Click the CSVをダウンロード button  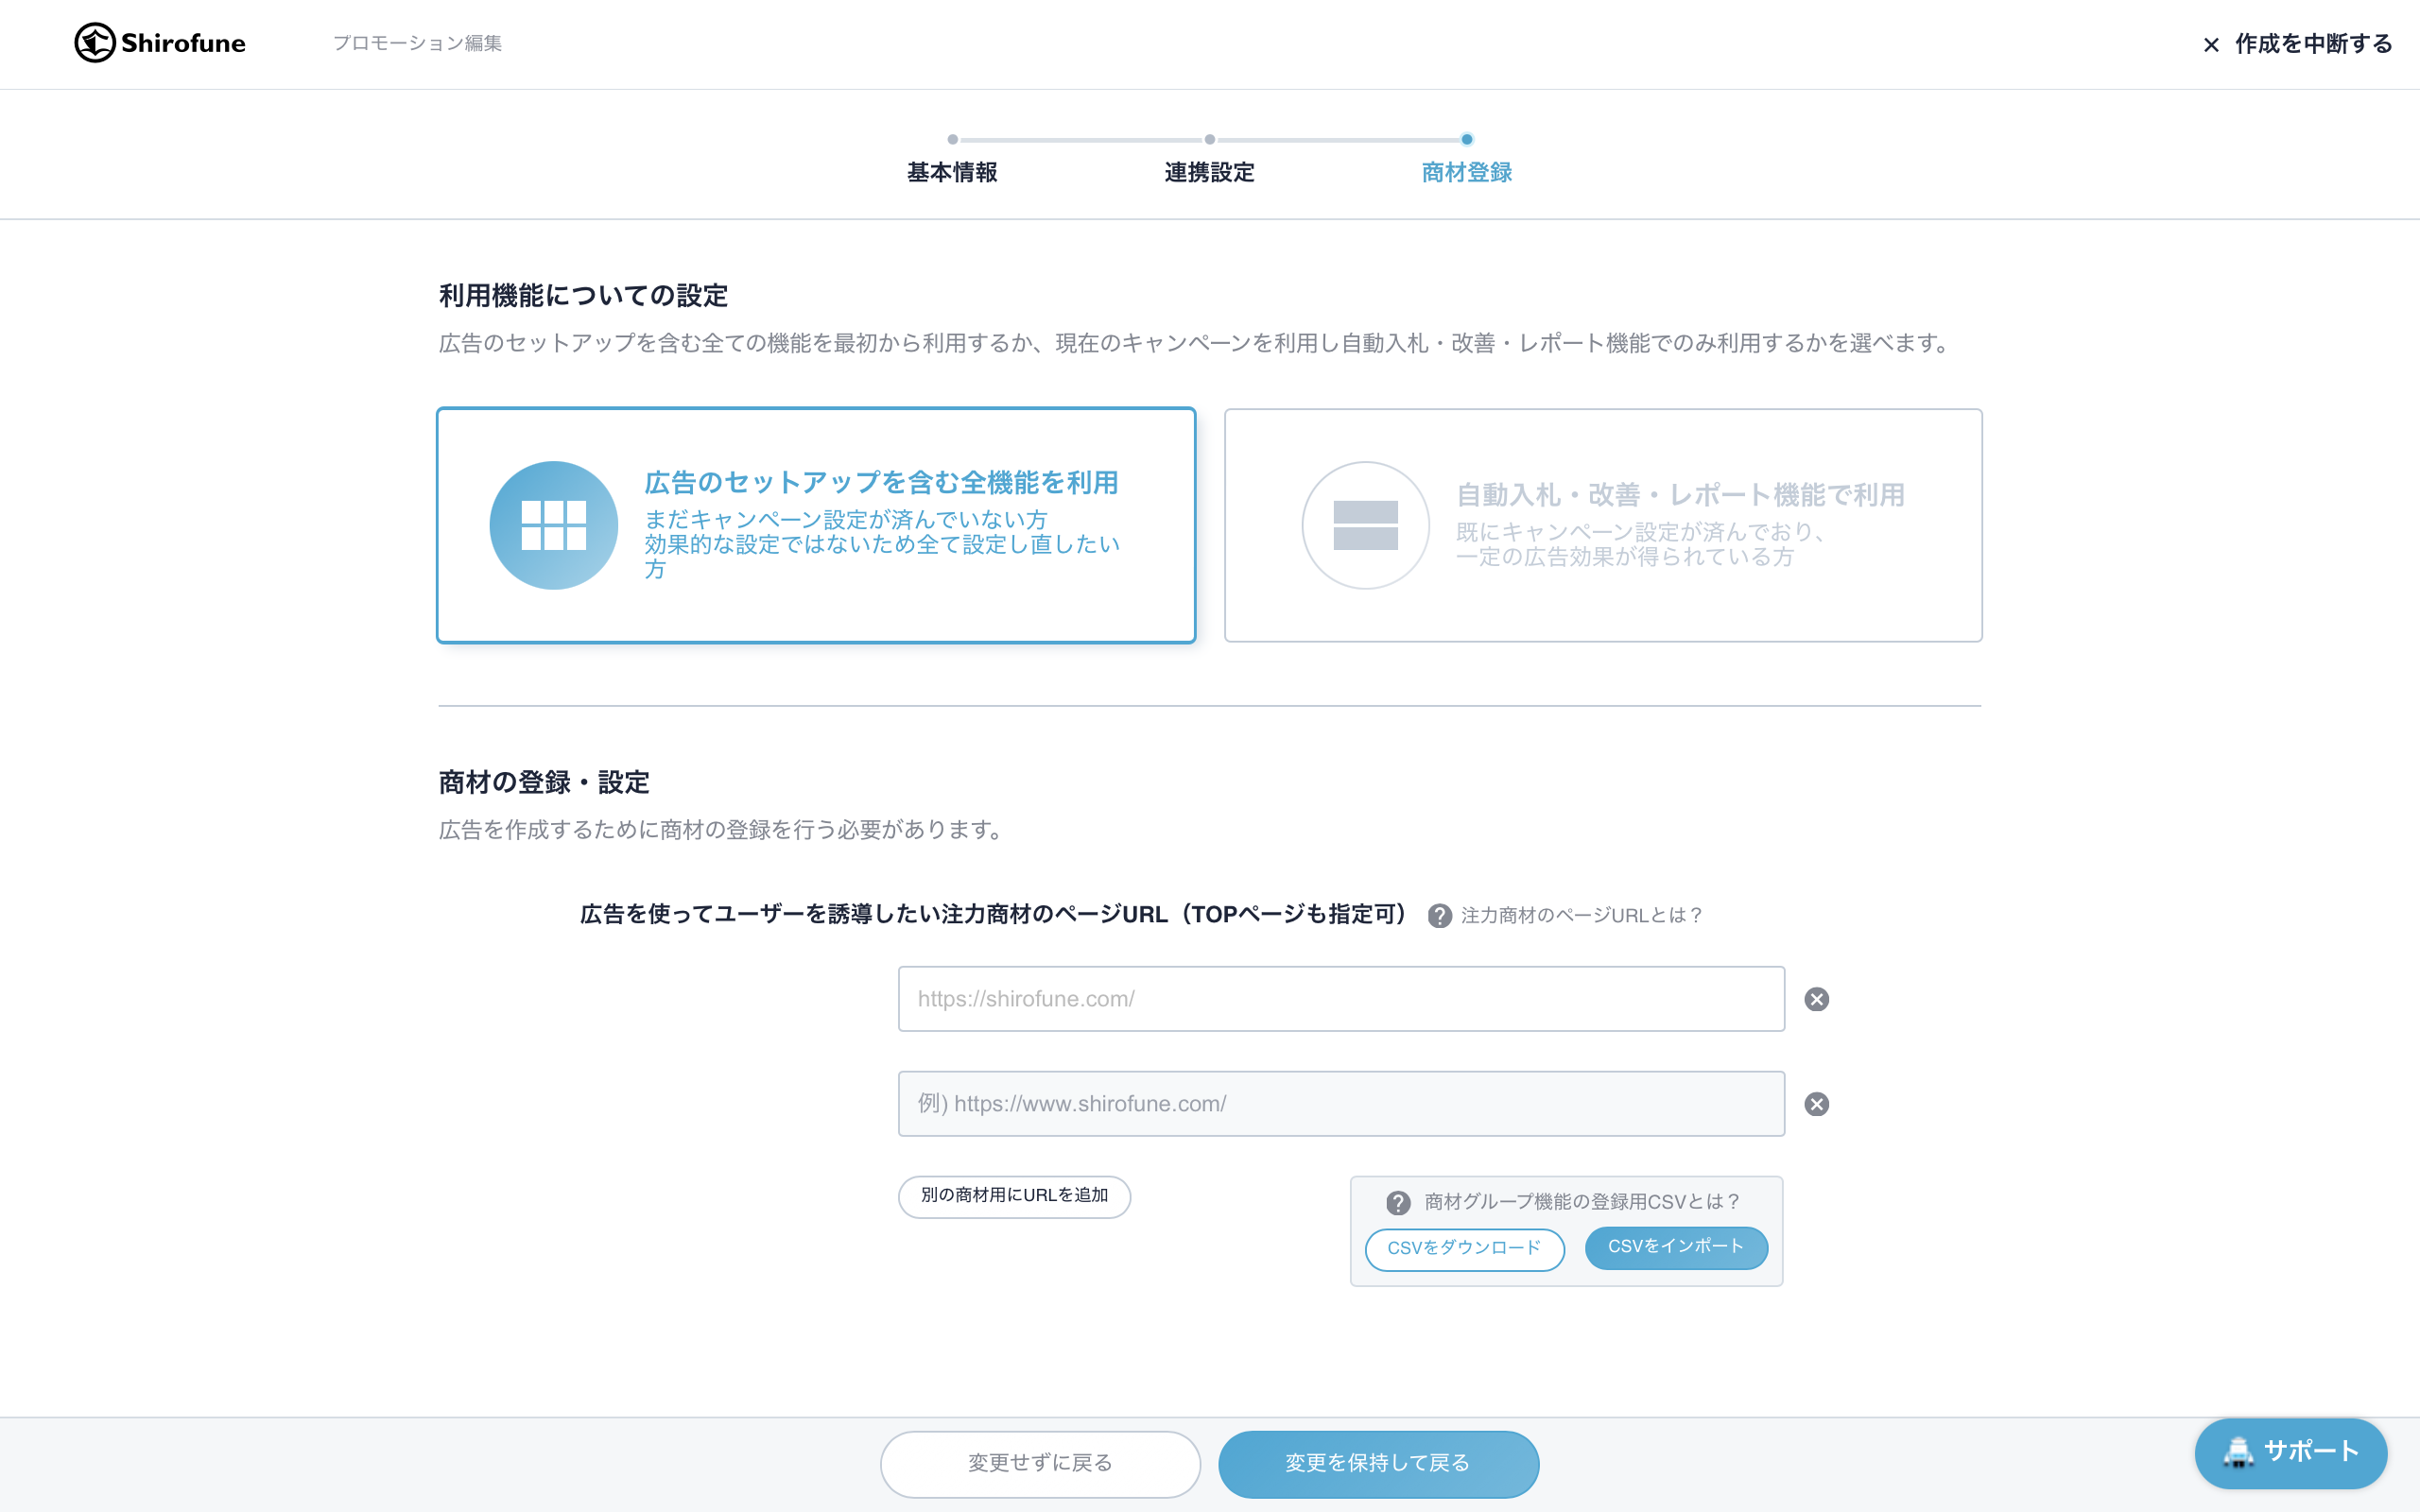pos(1464,1249)
